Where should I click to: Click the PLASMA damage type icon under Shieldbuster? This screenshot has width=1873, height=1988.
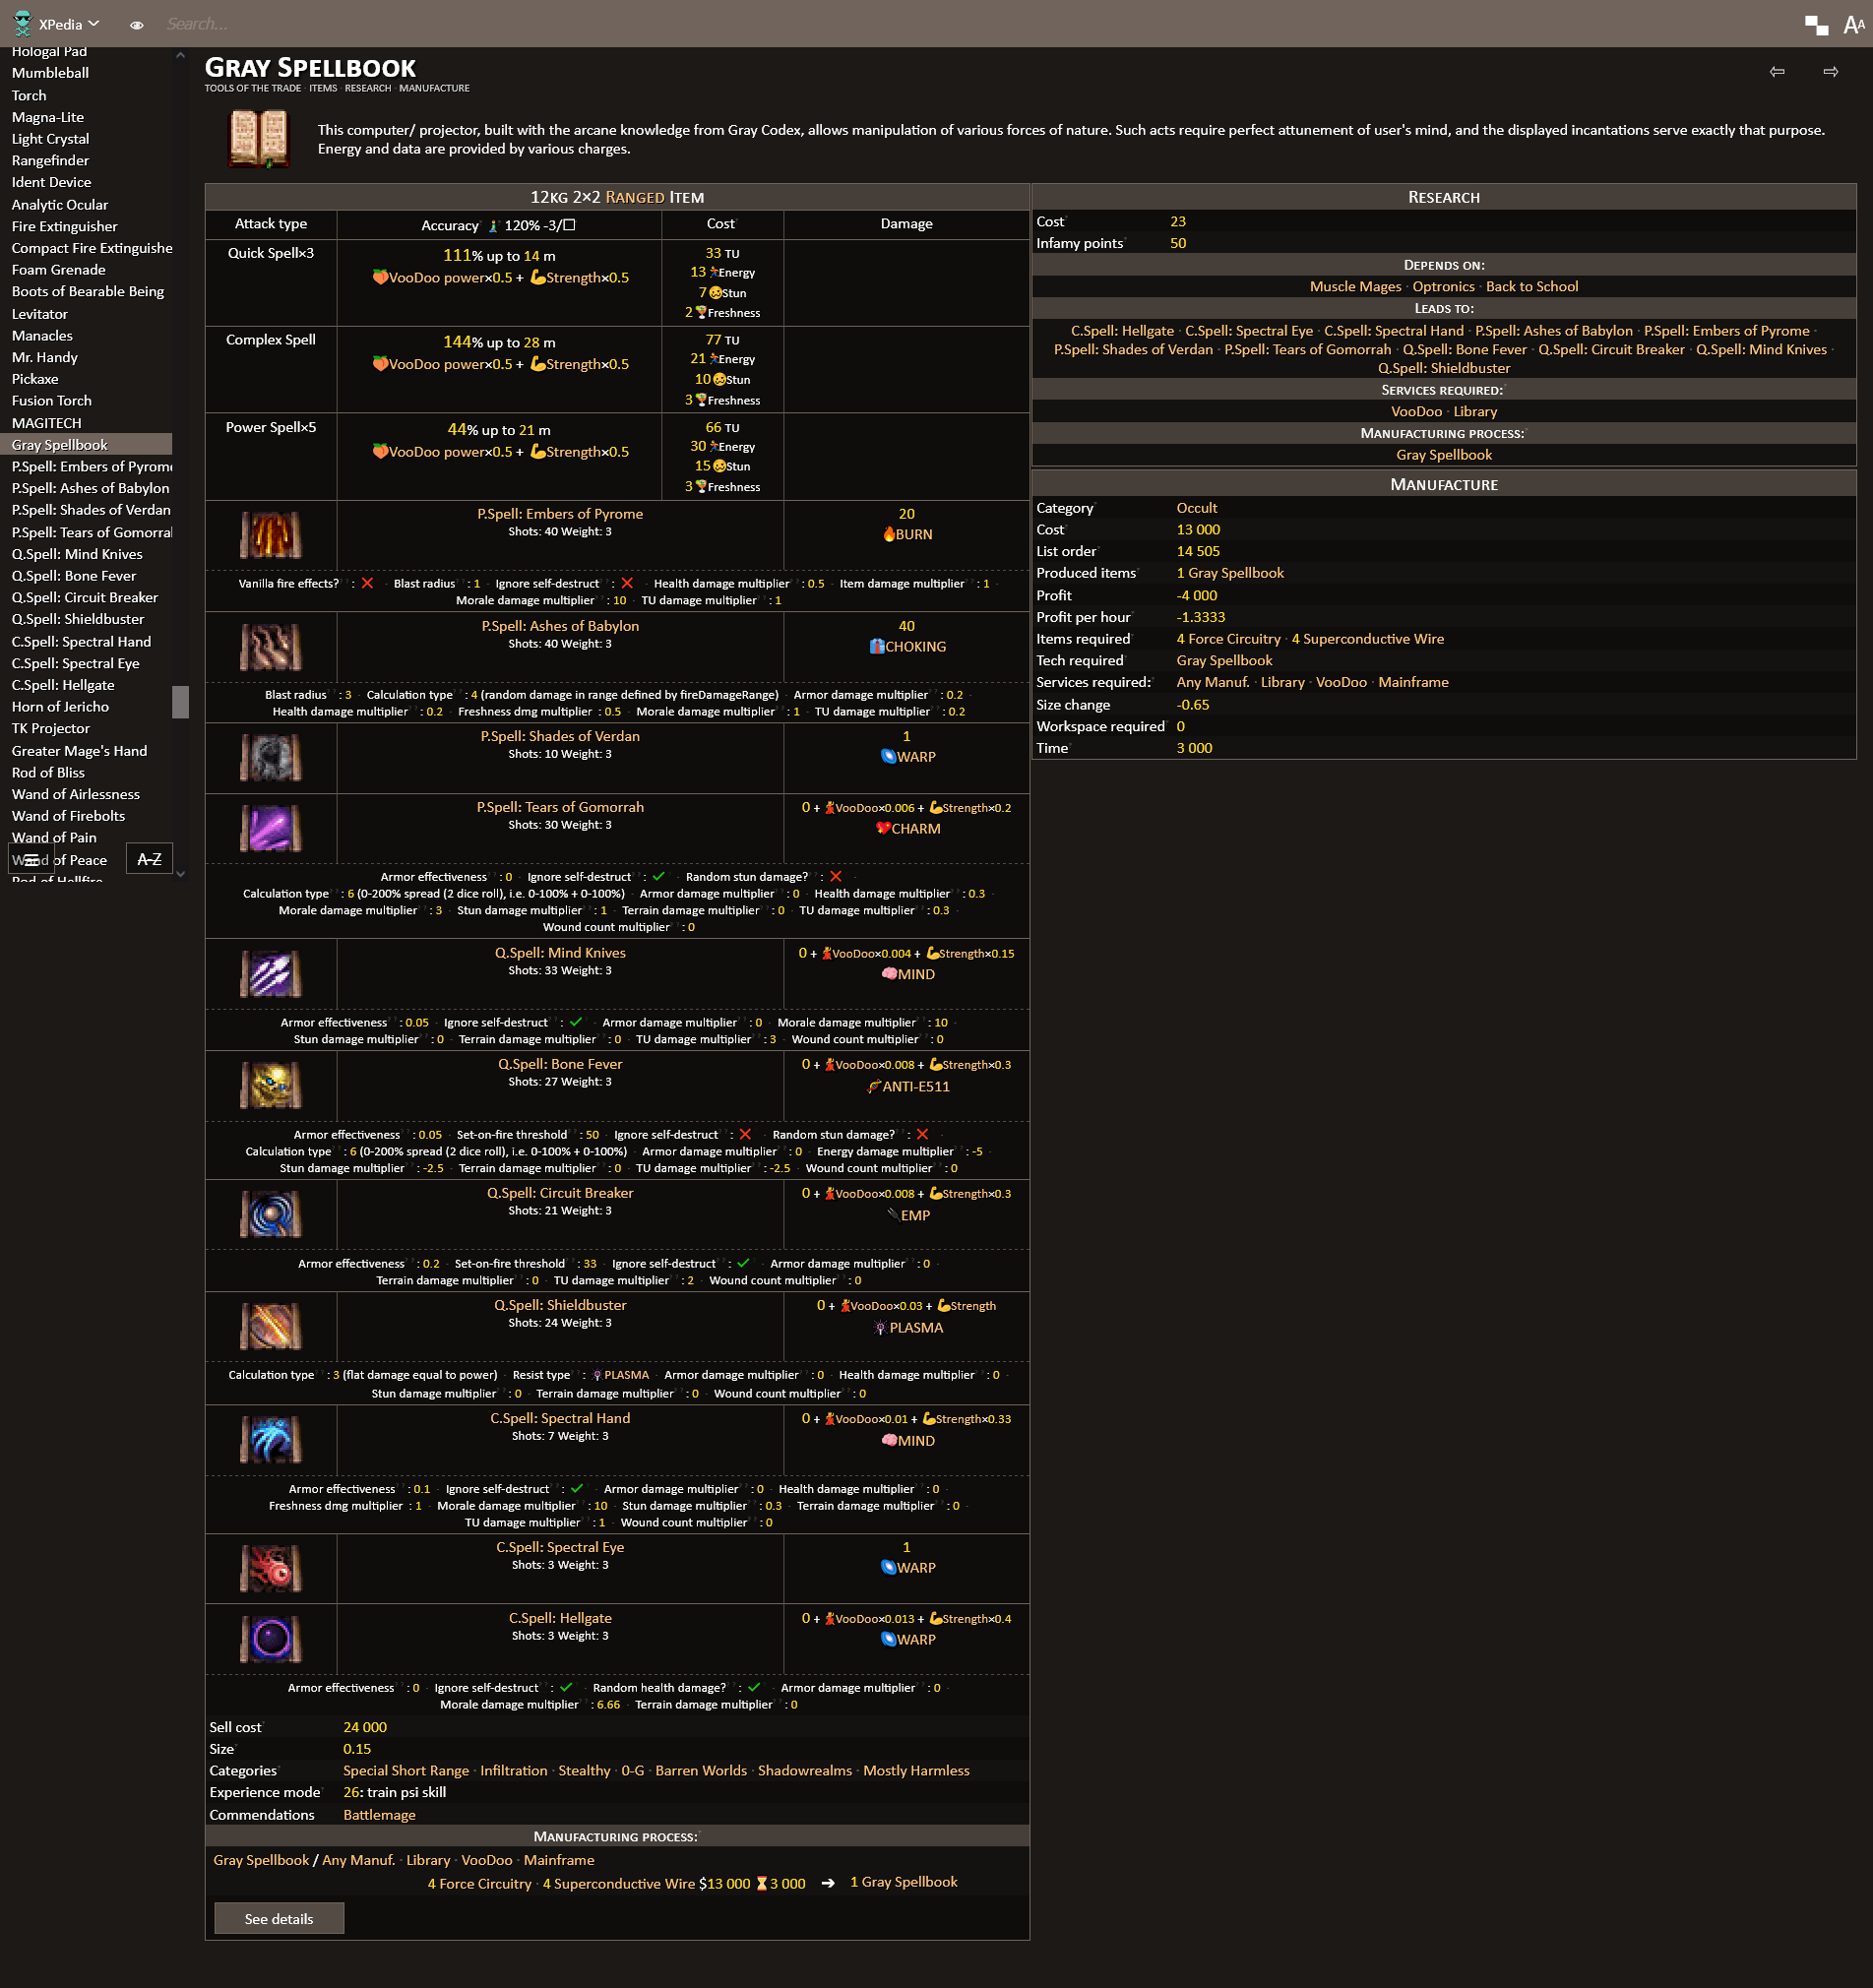(880, 1328)
